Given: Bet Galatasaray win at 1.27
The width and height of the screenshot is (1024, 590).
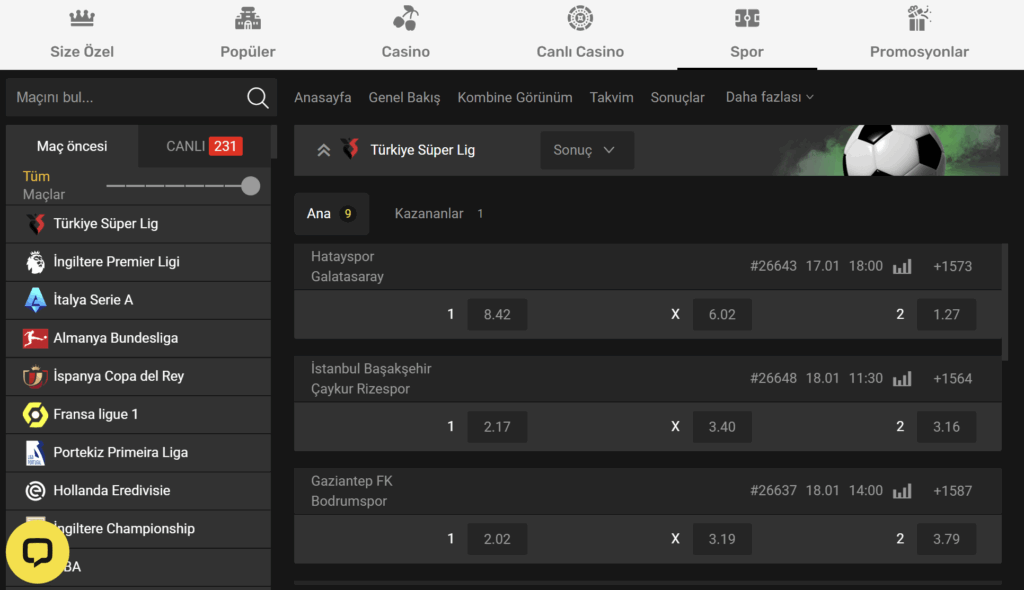Looking at the screenshot, I should [946, 315].
